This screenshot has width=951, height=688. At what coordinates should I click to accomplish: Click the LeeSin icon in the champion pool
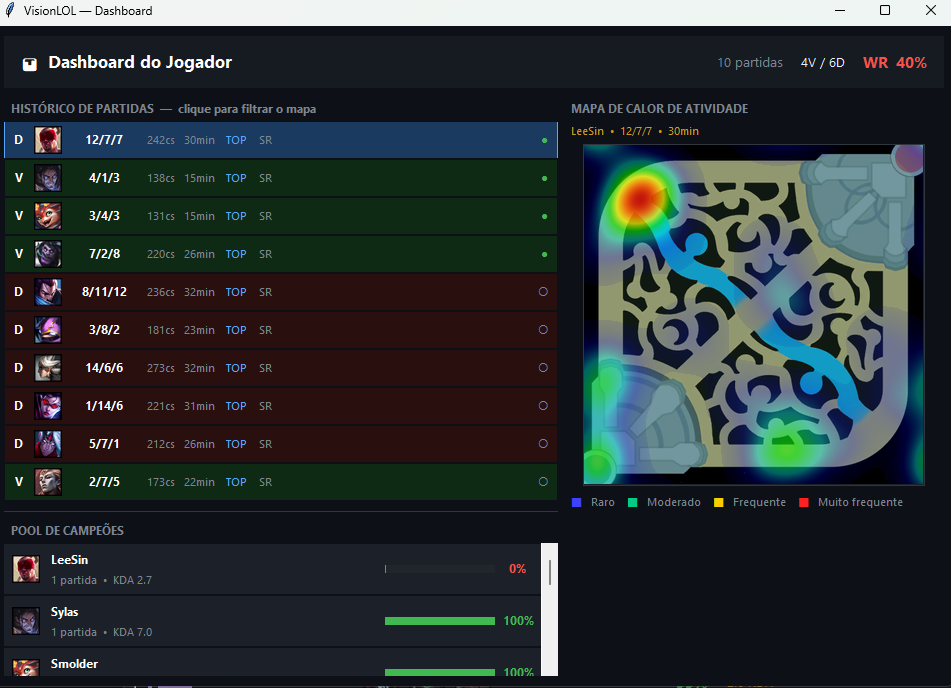[25, 568]
